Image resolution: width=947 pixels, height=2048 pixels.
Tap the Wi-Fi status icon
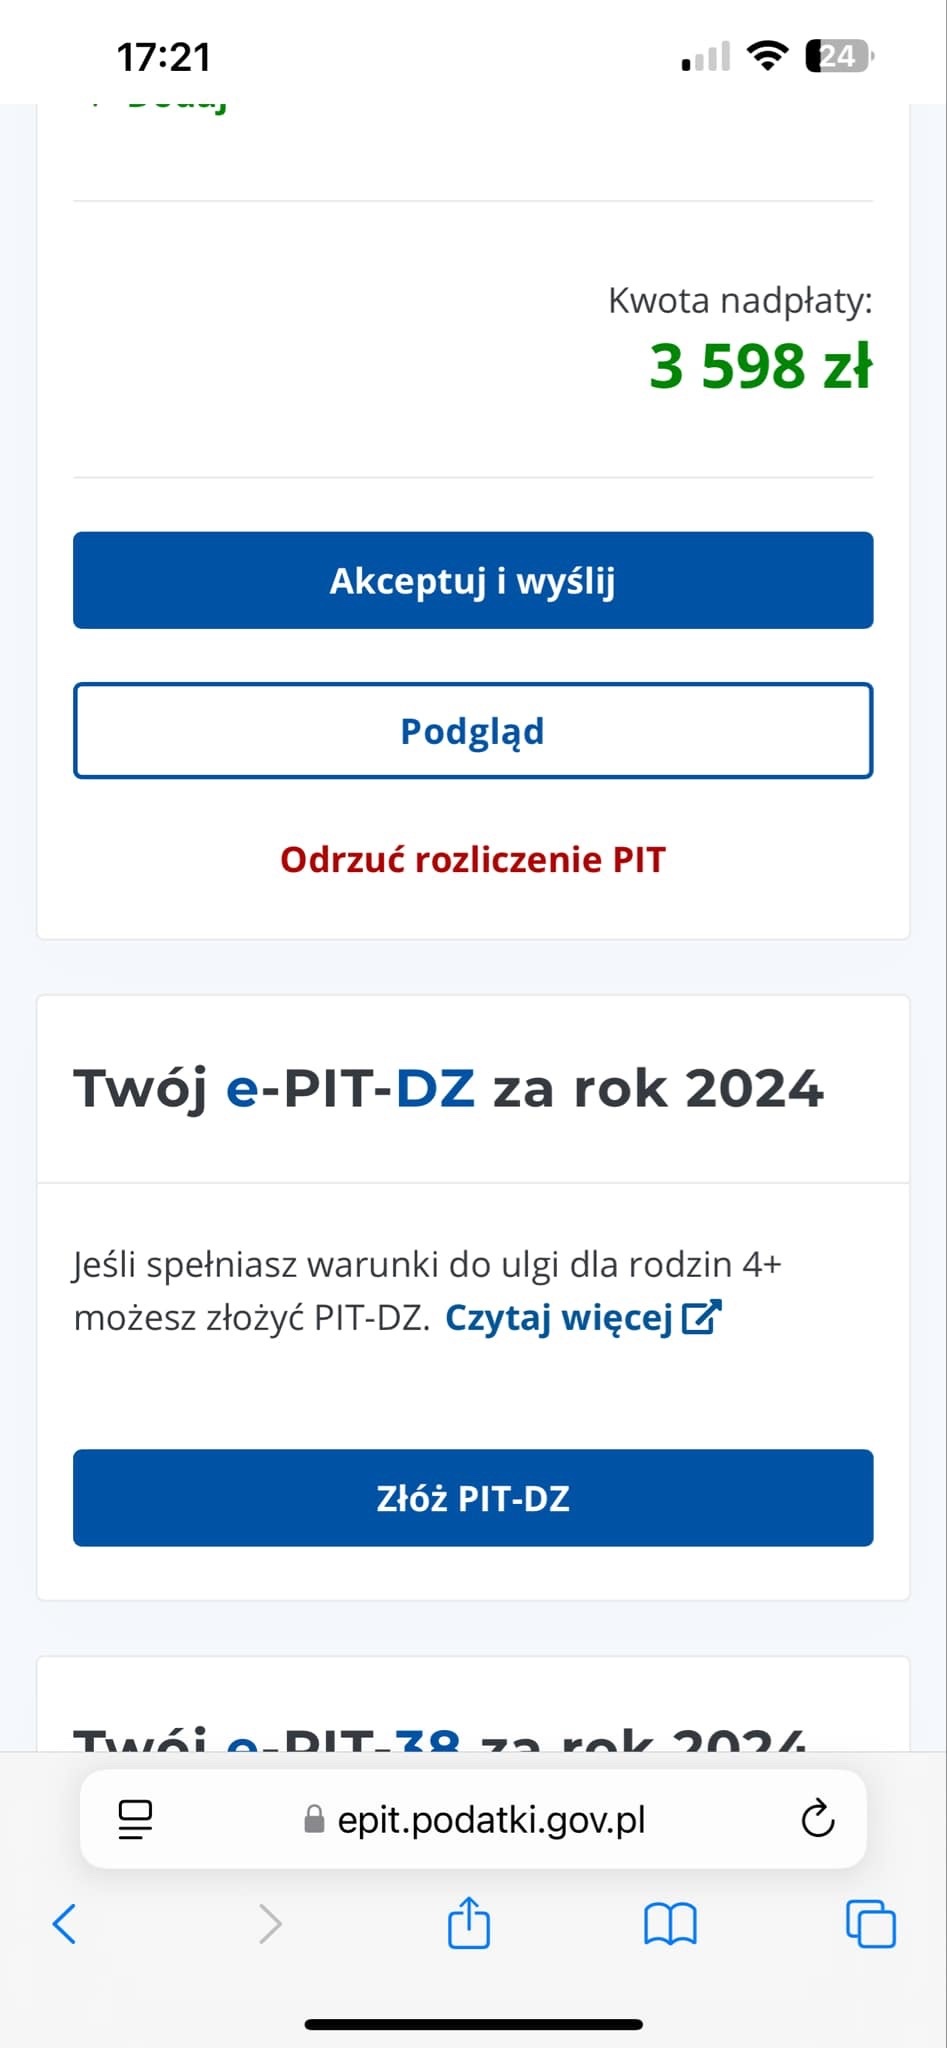point(767,56)
